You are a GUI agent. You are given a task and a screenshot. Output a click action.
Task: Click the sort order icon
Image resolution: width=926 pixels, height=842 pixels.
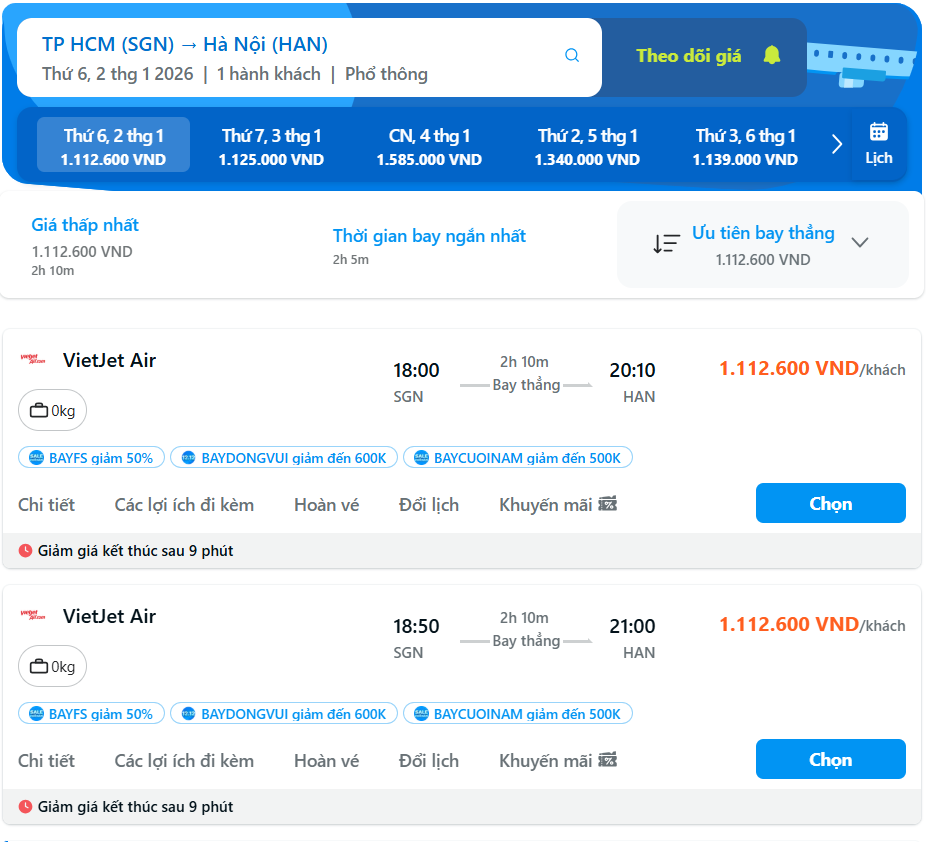point(666,243)
